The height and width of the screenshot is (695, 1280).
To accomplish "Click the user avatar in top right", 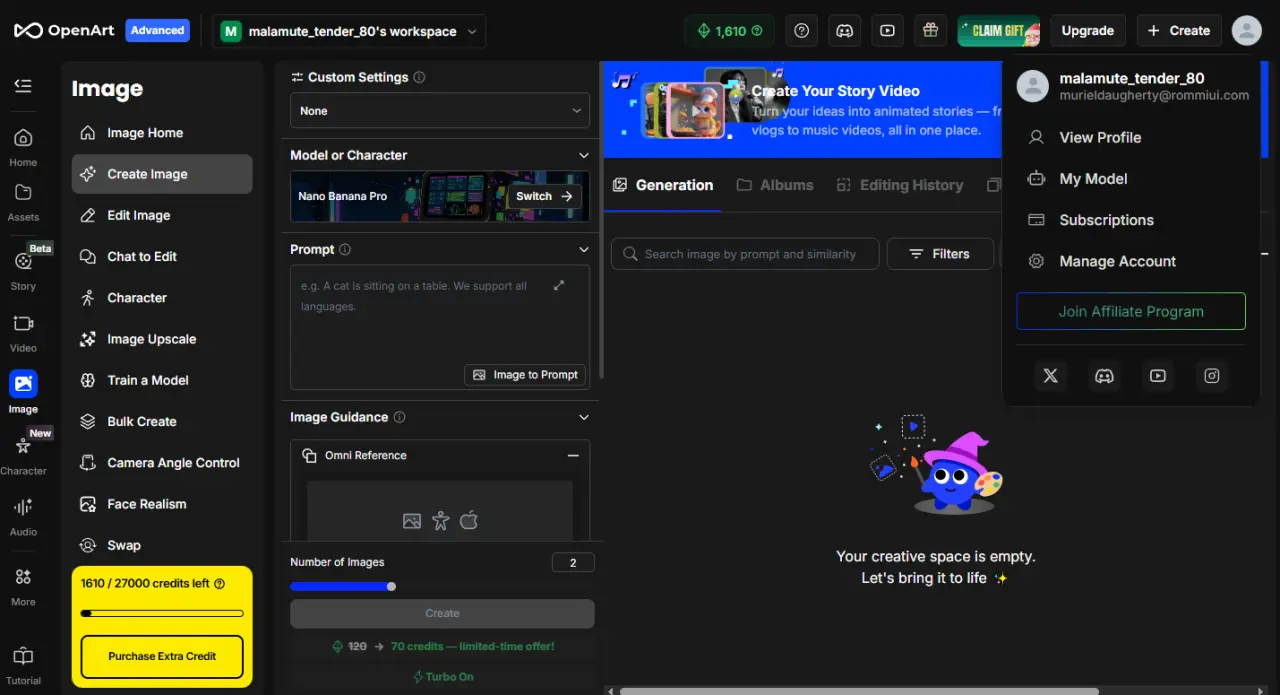I will (x=1246, y=31).
